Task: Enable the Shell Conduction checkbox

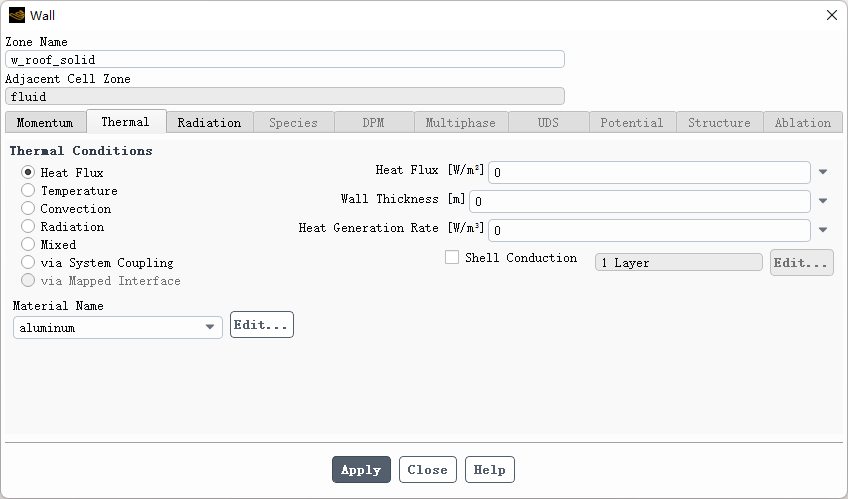Action: [x=452, y=258]
